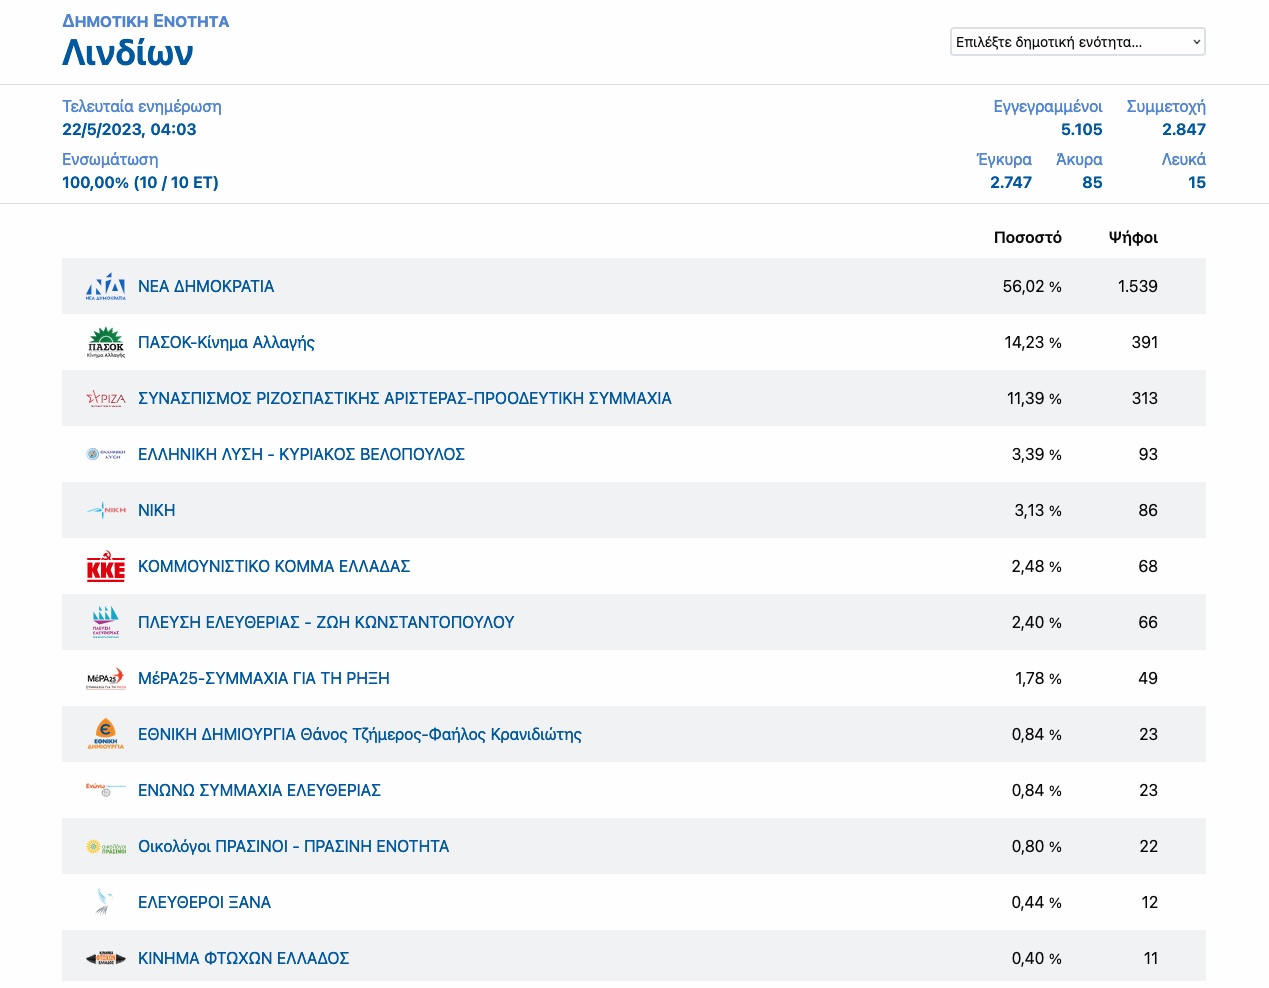
Task: Click the Ελληνική Λύση party logo
Action: pos(106,454)
